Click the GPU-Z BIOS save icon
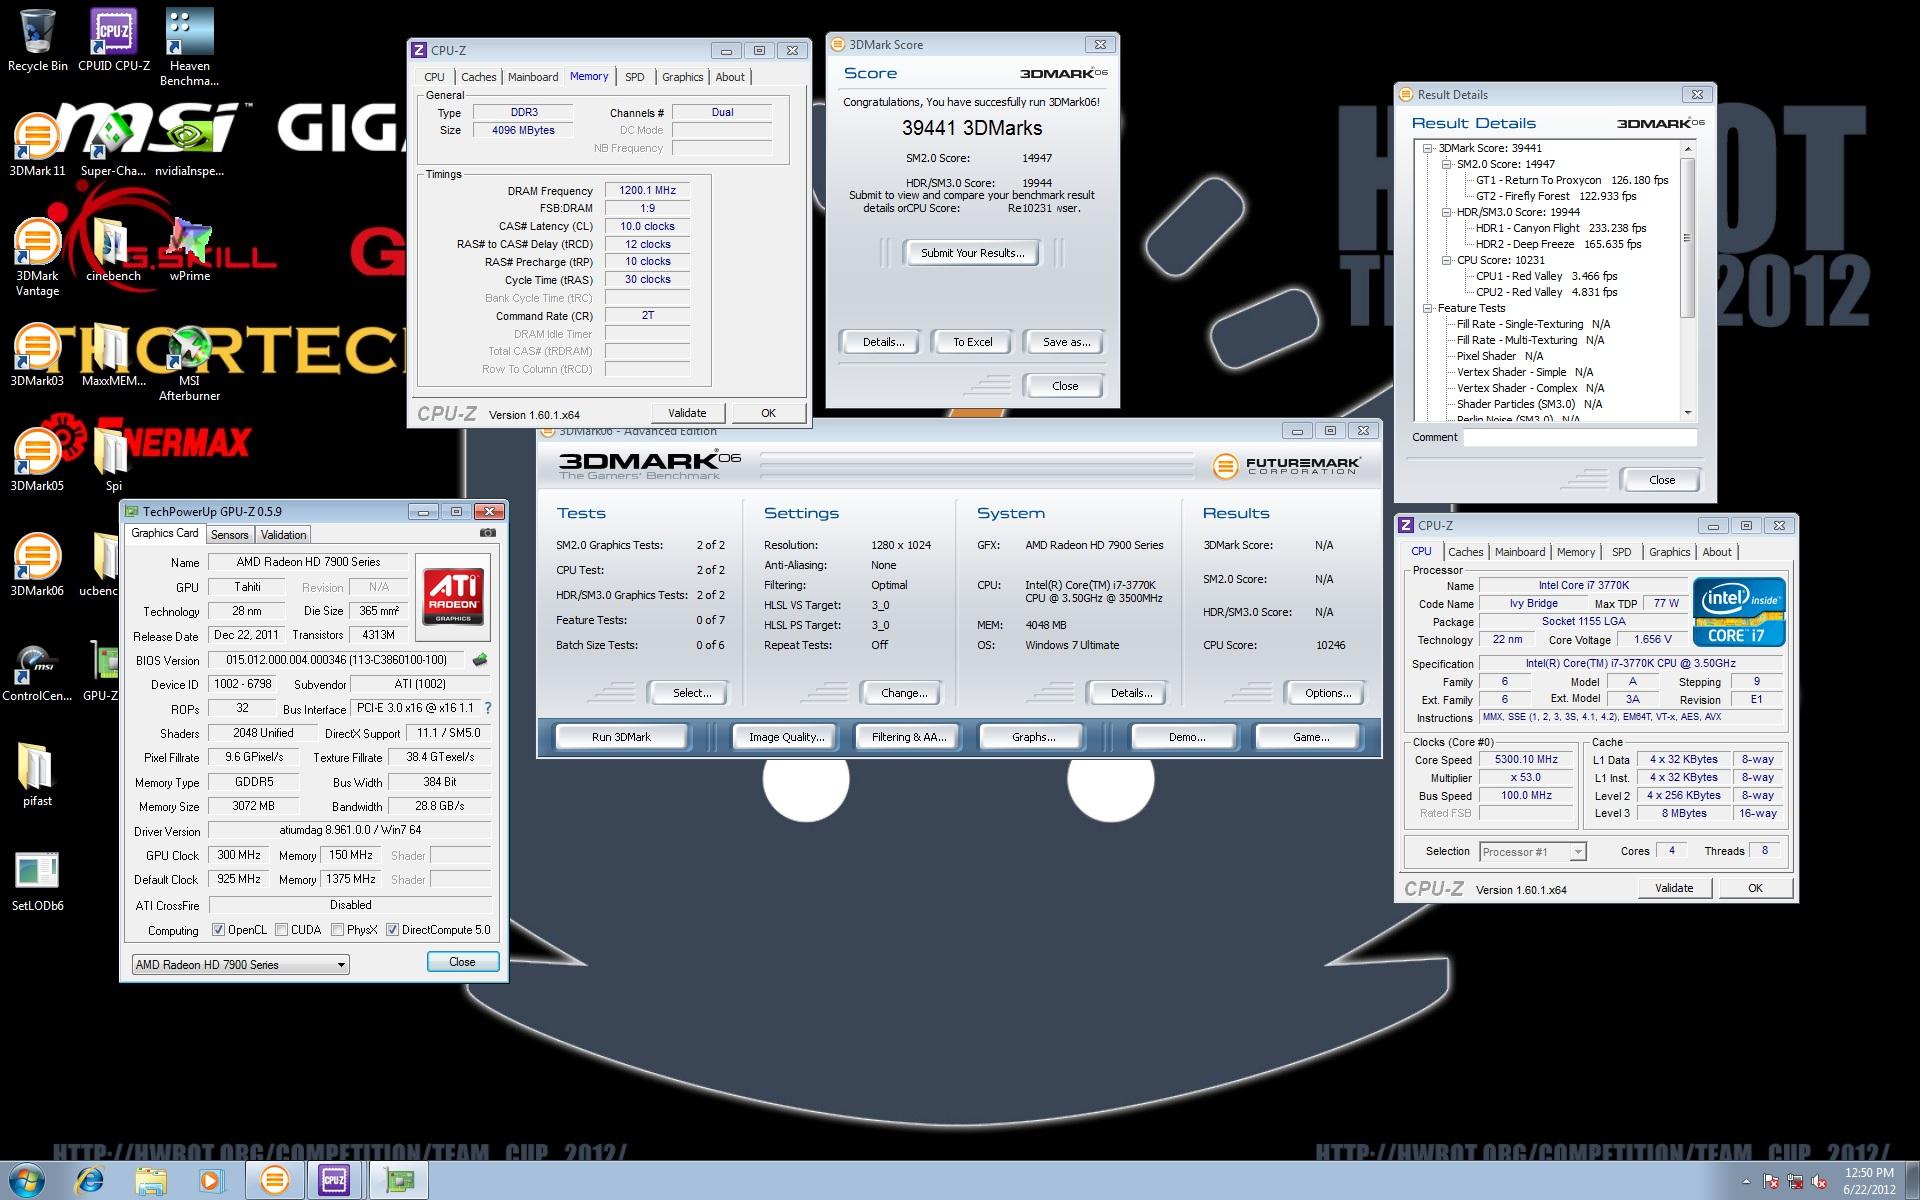The height and width of the screenshot is (1200, 1920). coord(480,660)
